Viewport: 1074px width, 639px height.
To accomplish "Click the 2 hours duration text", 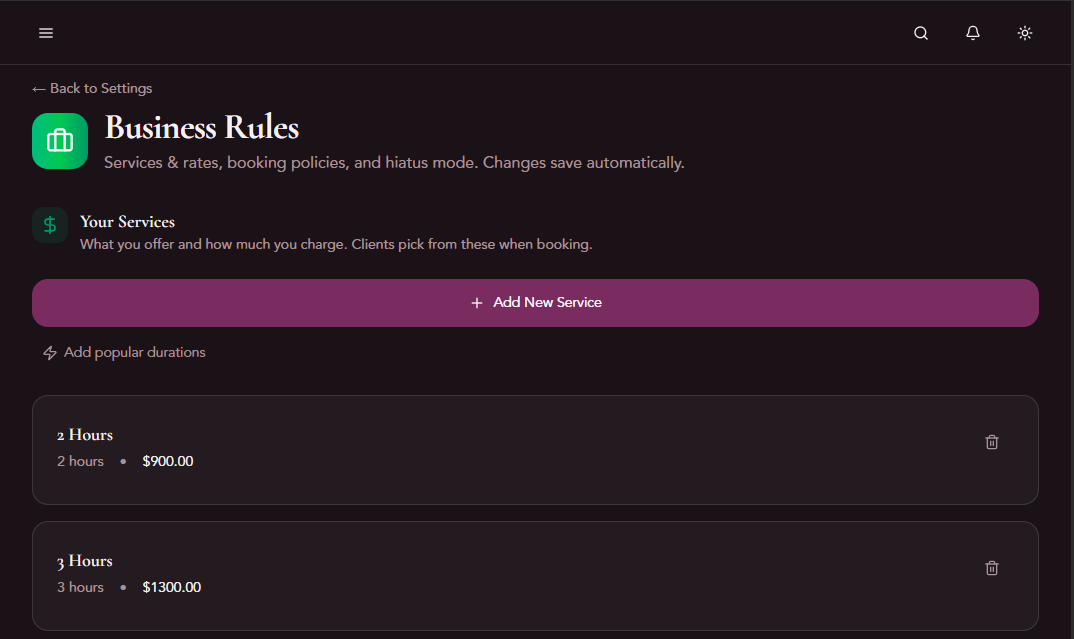I will [80, 461].
